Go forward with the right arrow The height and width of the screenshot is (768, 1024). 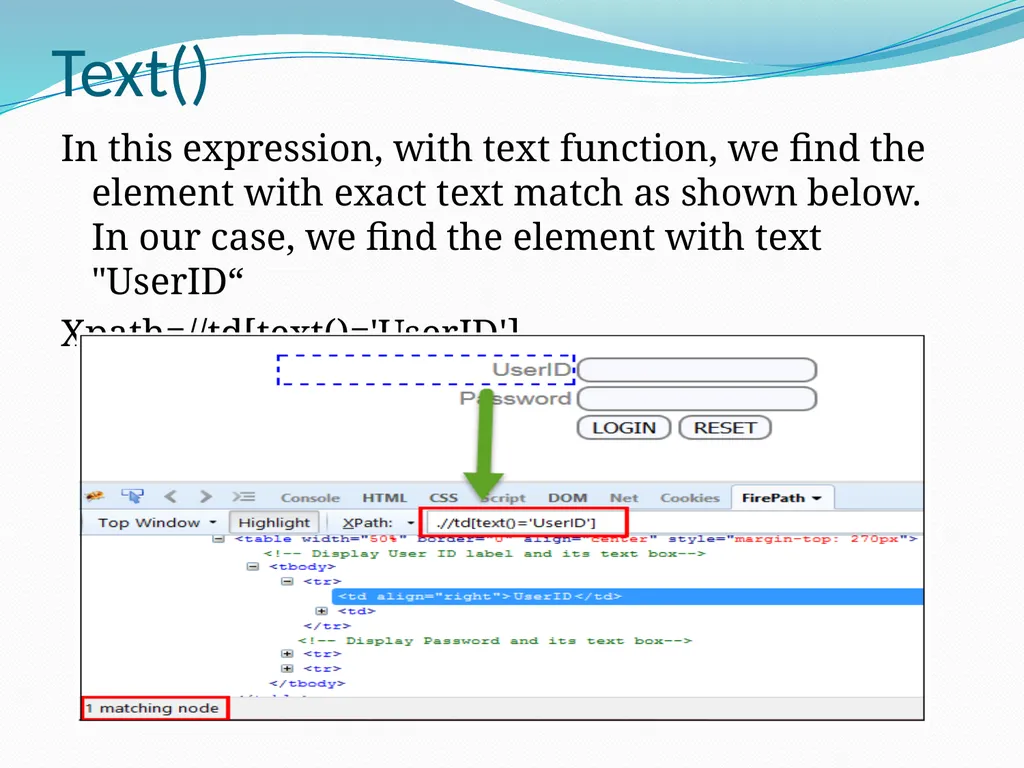click(x=206, y=496)
